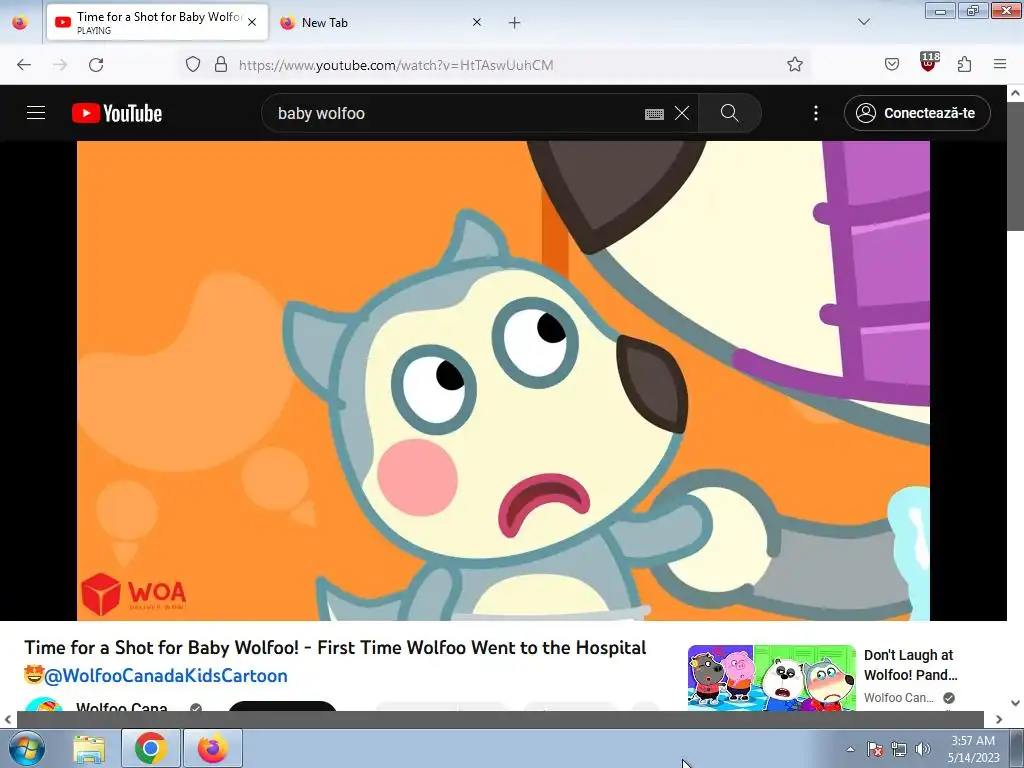Open a new browser tab with plus
The height and width of the screenshot is (768, 1024).
click(x=515, y=23)
